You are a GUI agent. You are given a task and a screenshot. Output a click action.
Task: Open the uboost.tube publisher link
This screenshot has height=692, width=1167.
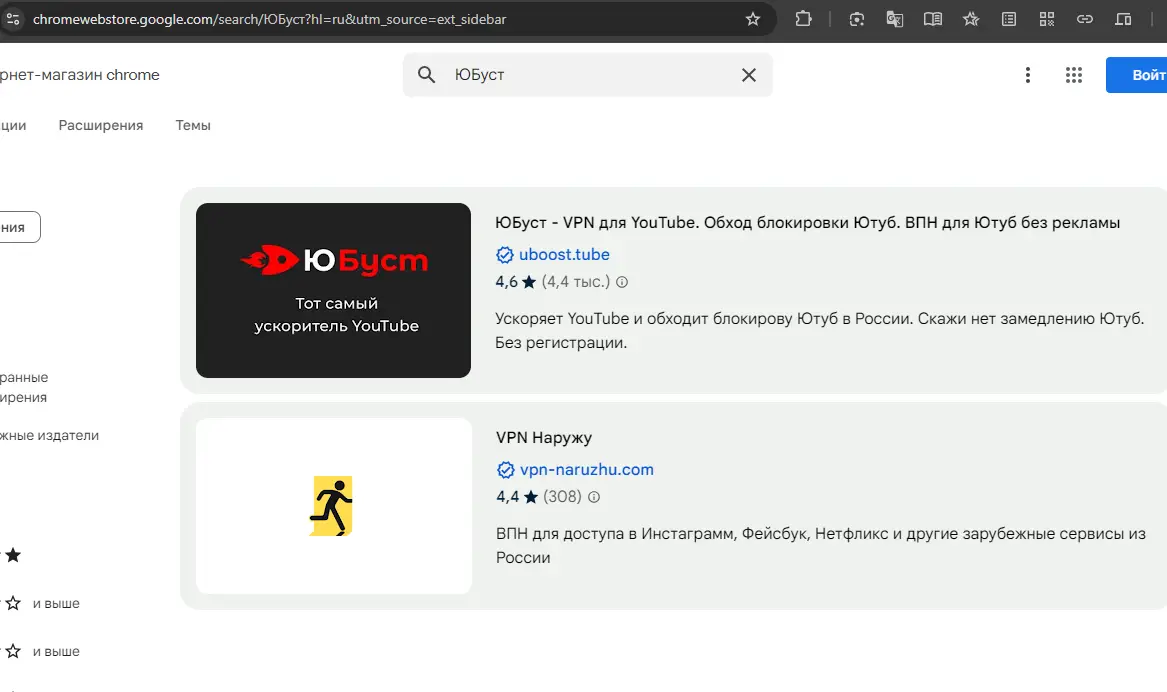564,254
